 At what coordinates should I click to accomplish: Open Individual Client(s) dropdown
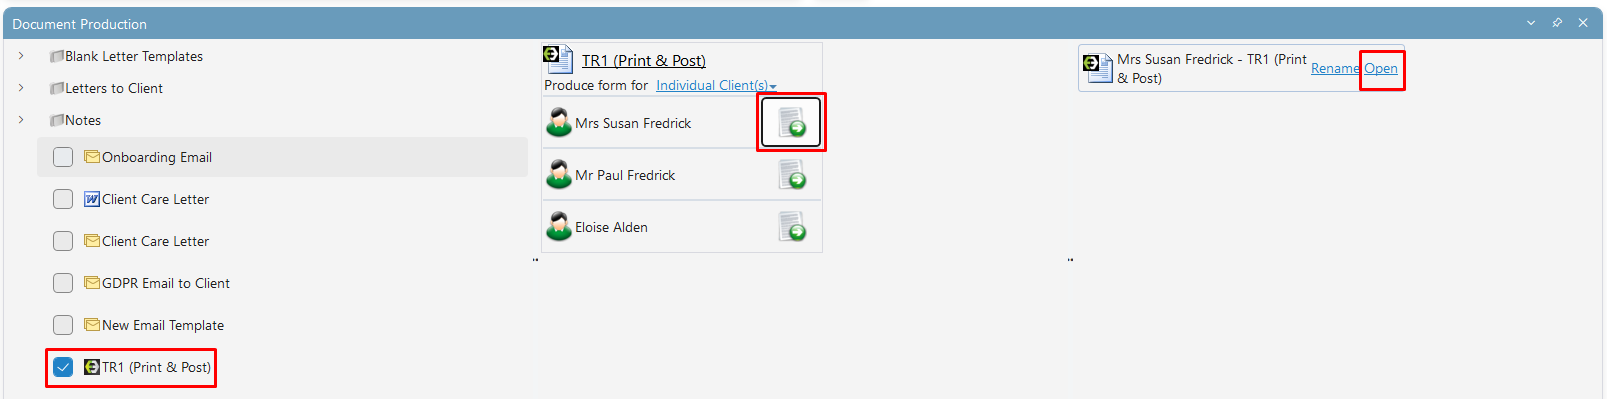tap(716, 86)
